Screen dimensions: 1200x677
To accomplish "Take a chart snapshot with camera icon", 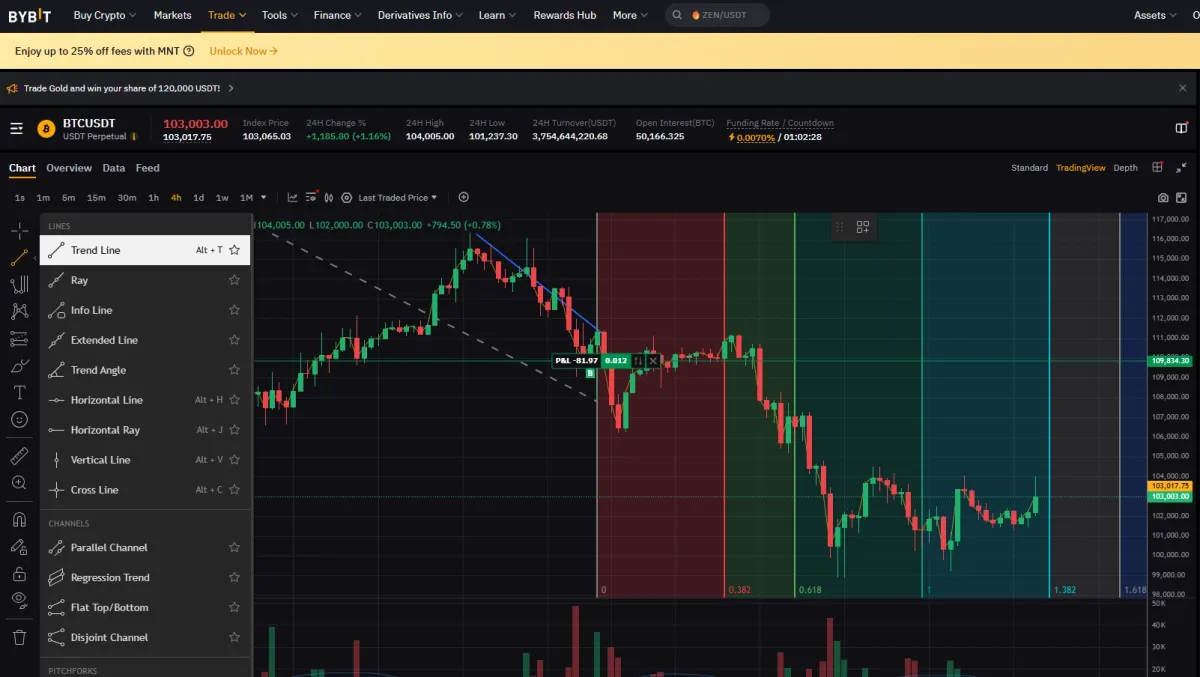I will 1163,198.
